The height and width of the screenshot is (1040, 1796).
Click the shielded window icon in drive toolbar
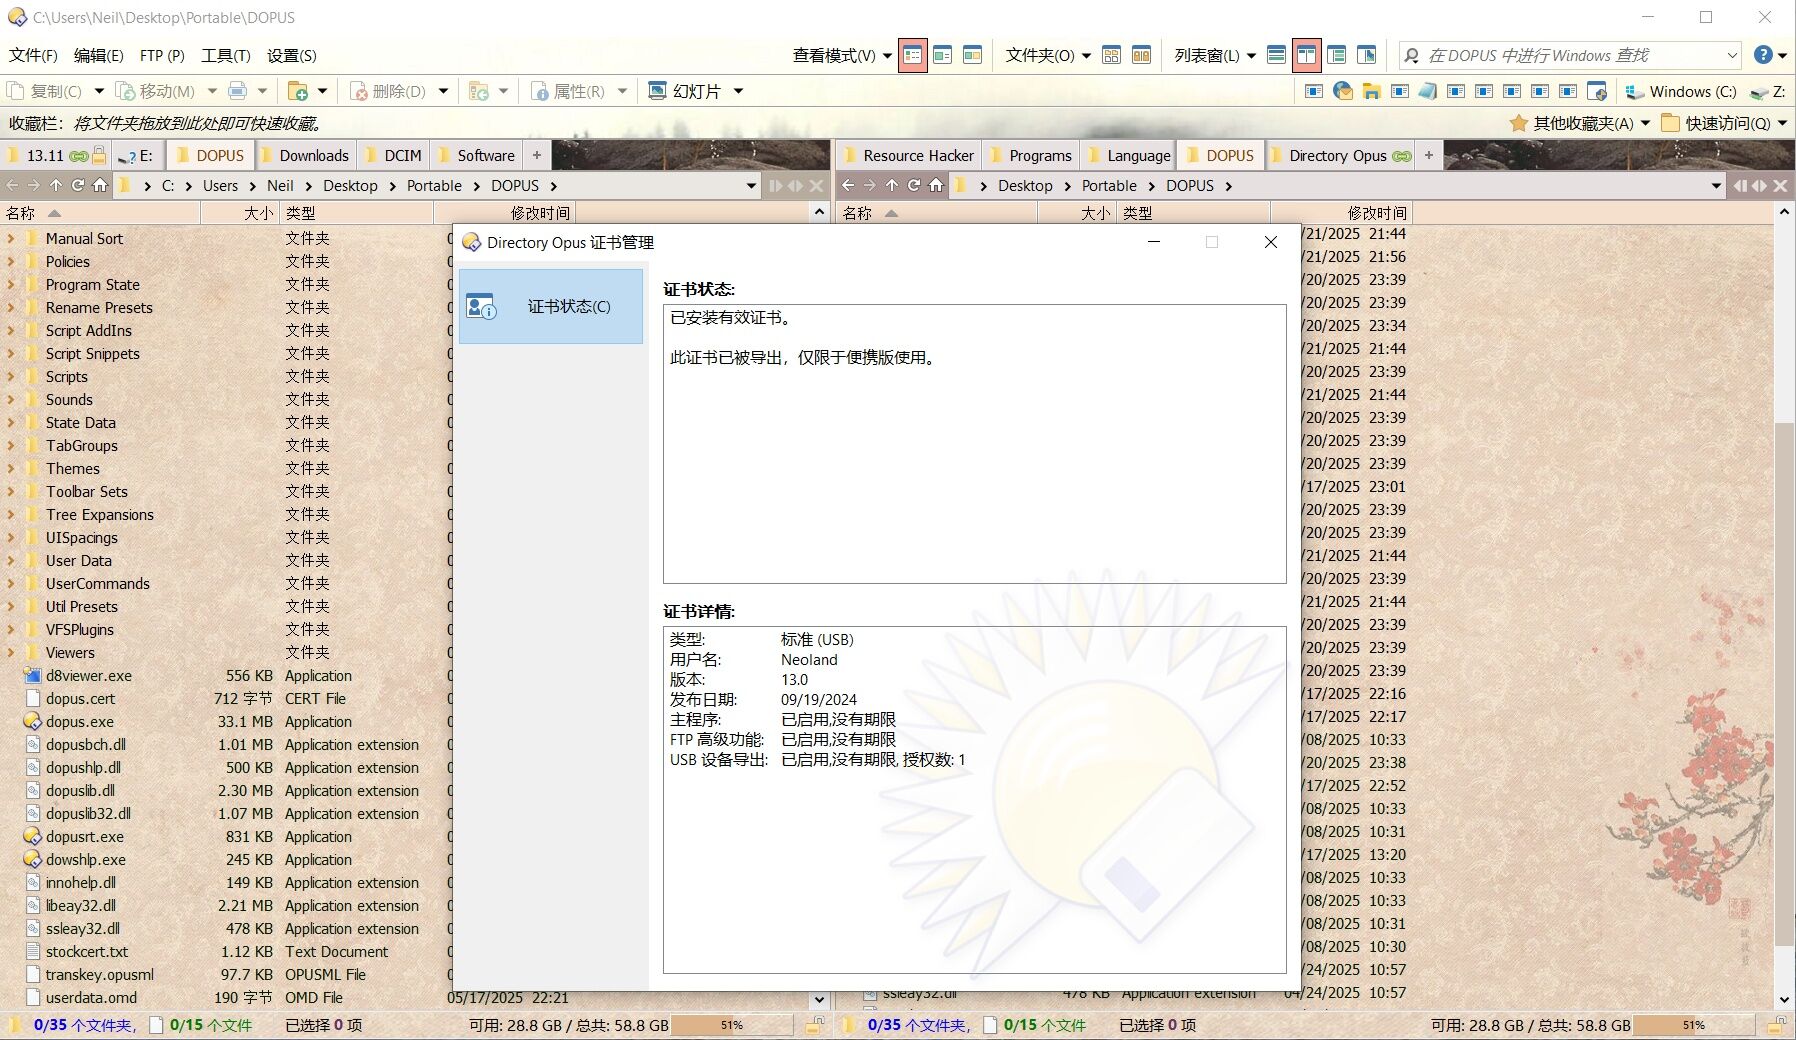pos(1597,91)
